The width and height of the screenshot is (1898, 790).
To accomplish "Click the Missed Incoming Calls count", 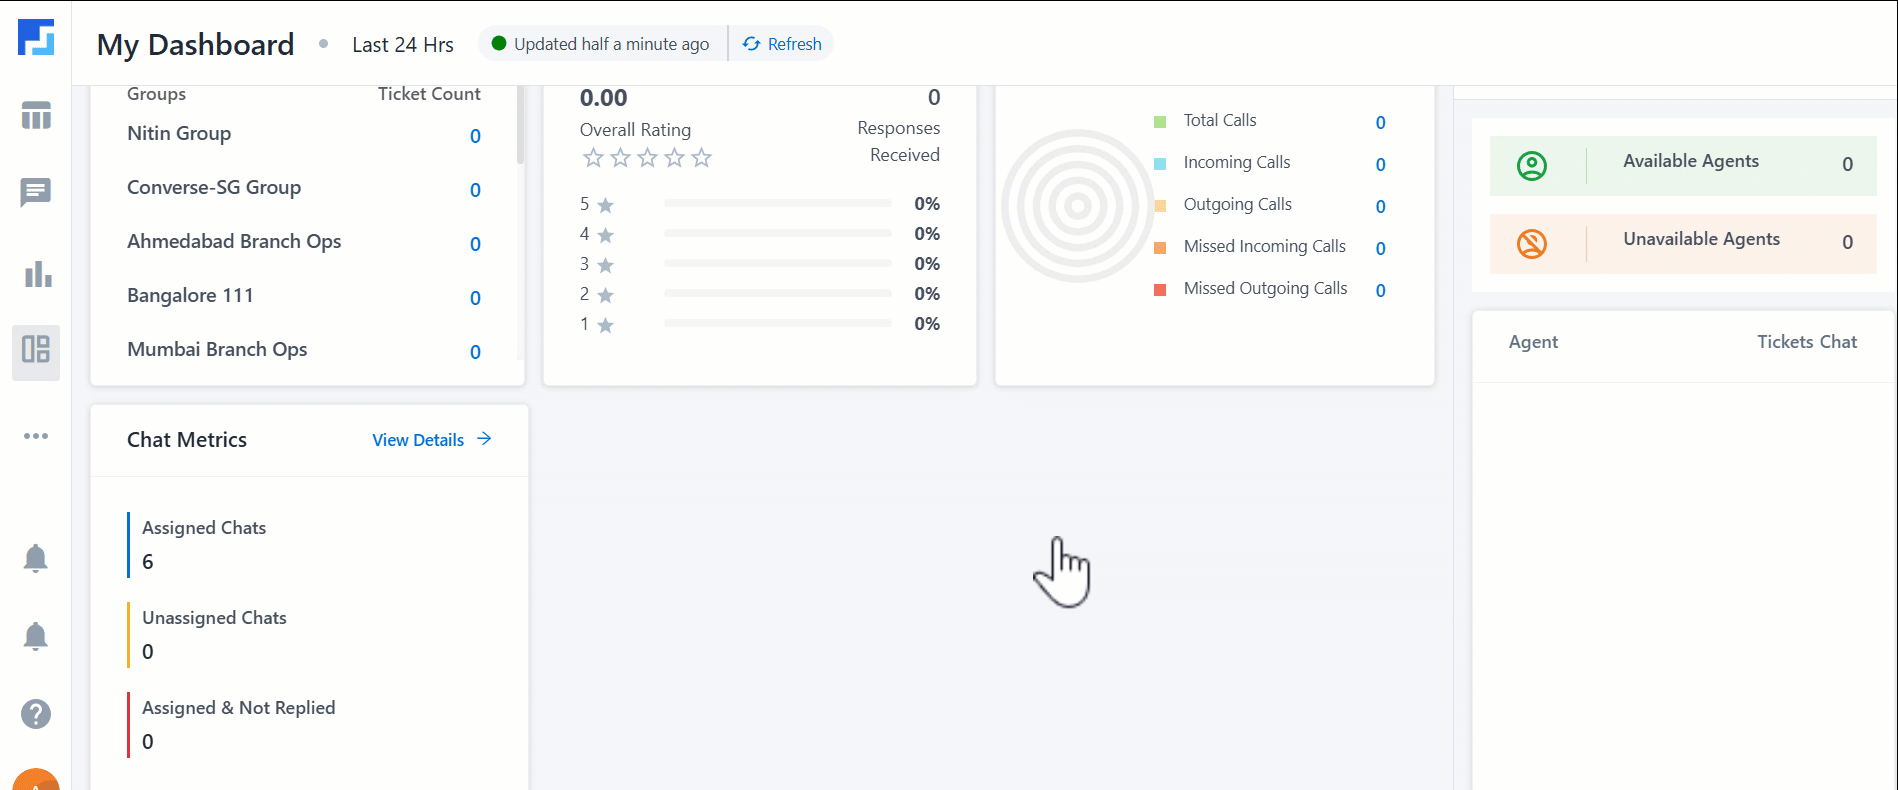I will tap(1380, 249).
